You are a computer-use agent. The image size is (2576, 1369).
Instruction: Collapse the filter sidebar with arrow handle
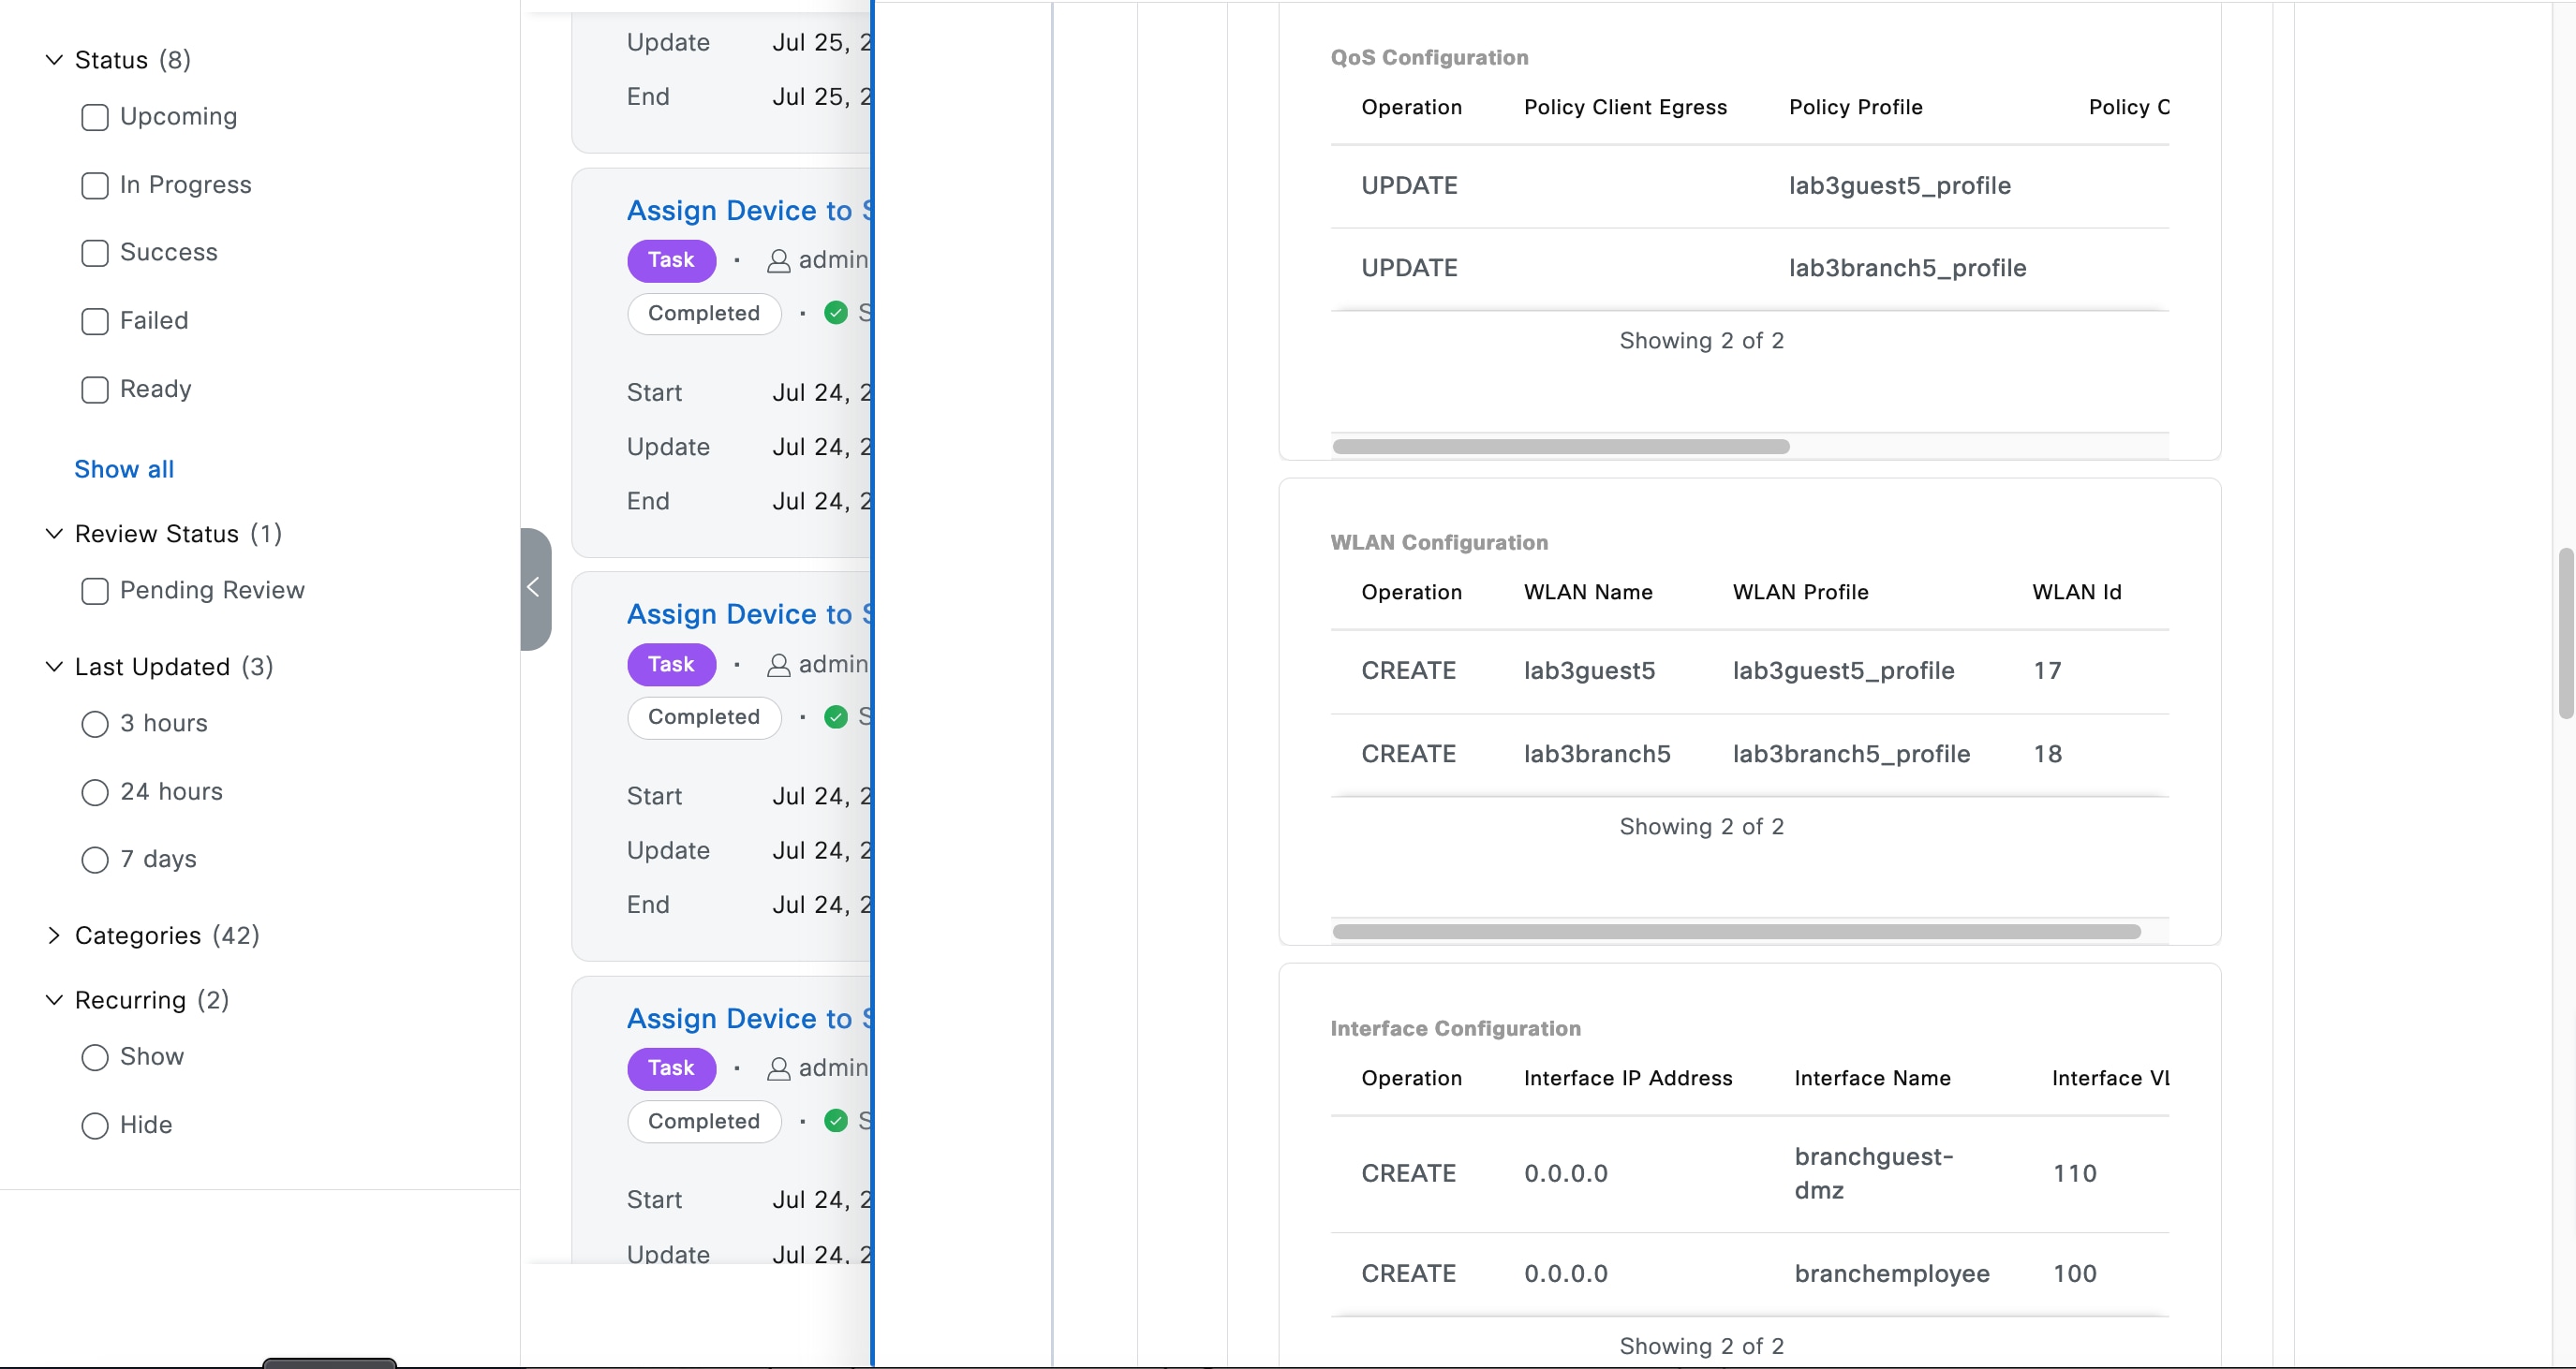click(534, 588)
